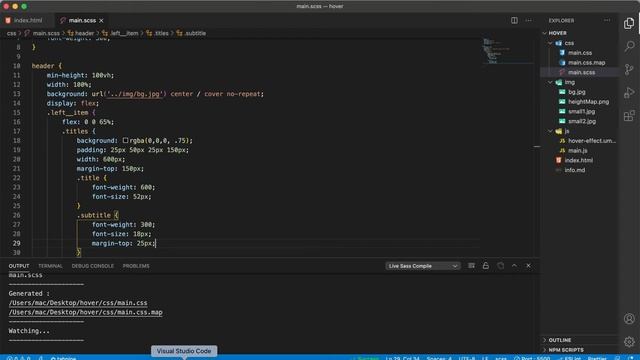
Task: Click the main.scss breadcrumb segment
Action: pos(46,33)
